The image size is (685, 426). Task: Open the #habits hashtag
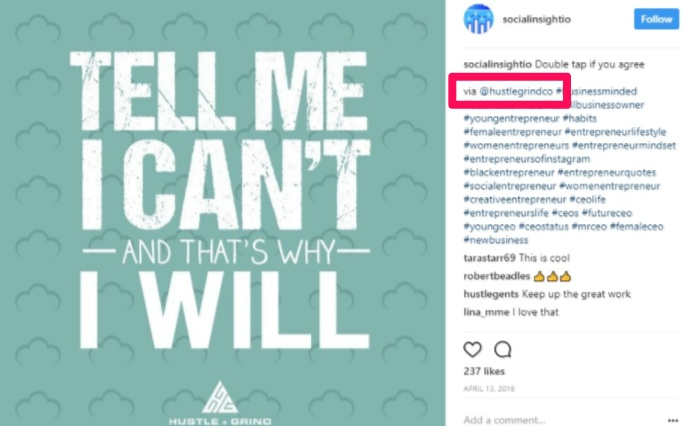click(580, 118)
